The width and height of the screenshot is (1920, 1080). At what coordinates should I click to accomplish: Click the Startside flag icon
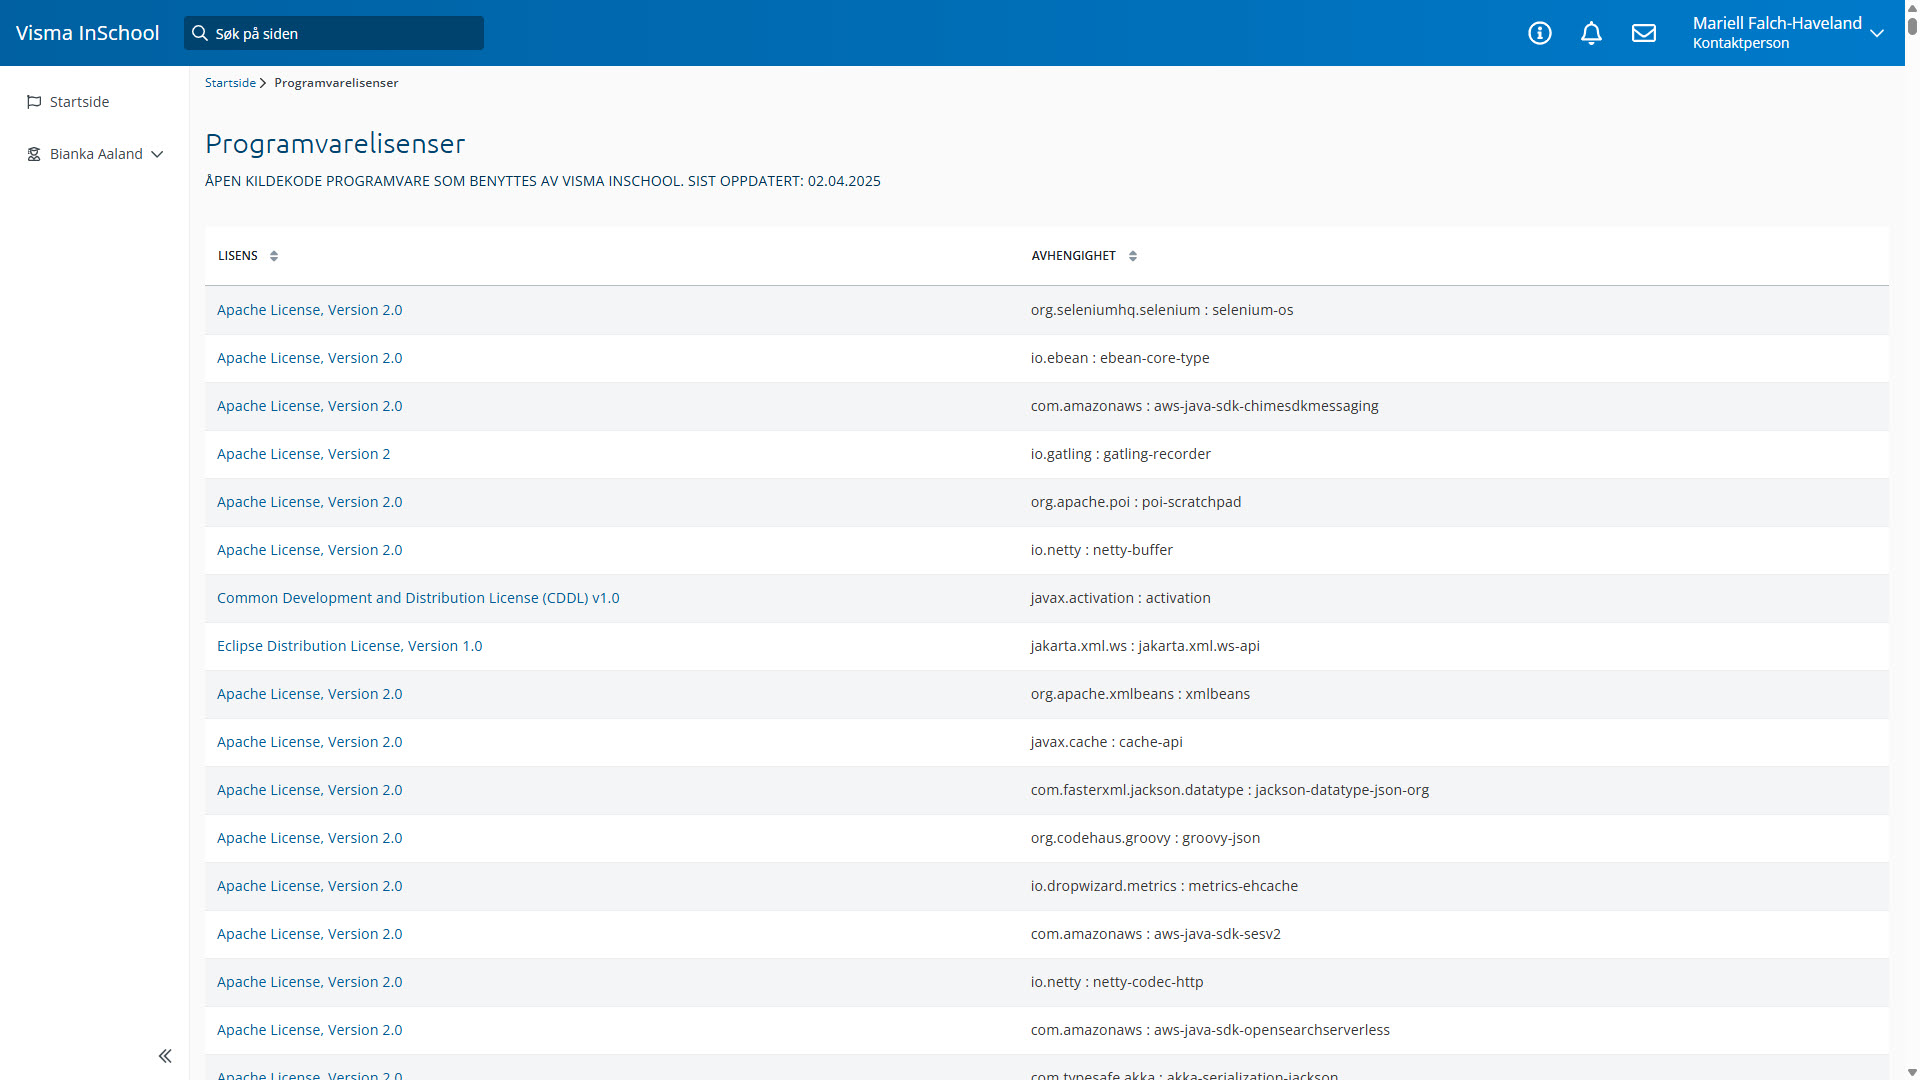click(x=34, y=102)
